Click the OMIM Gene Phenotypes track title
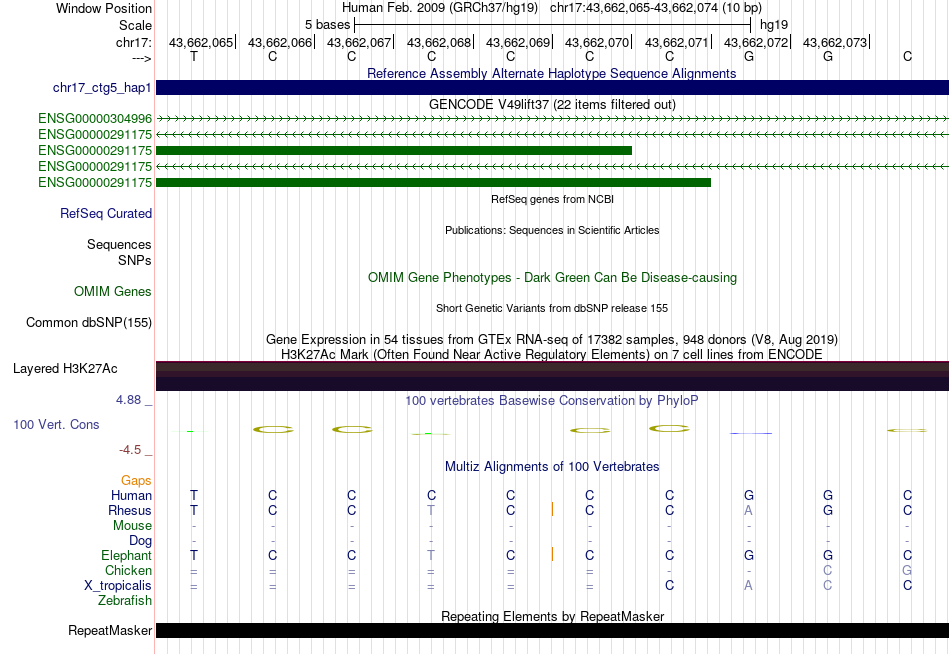The image size is (950, 654). click(x=552, y=278)
